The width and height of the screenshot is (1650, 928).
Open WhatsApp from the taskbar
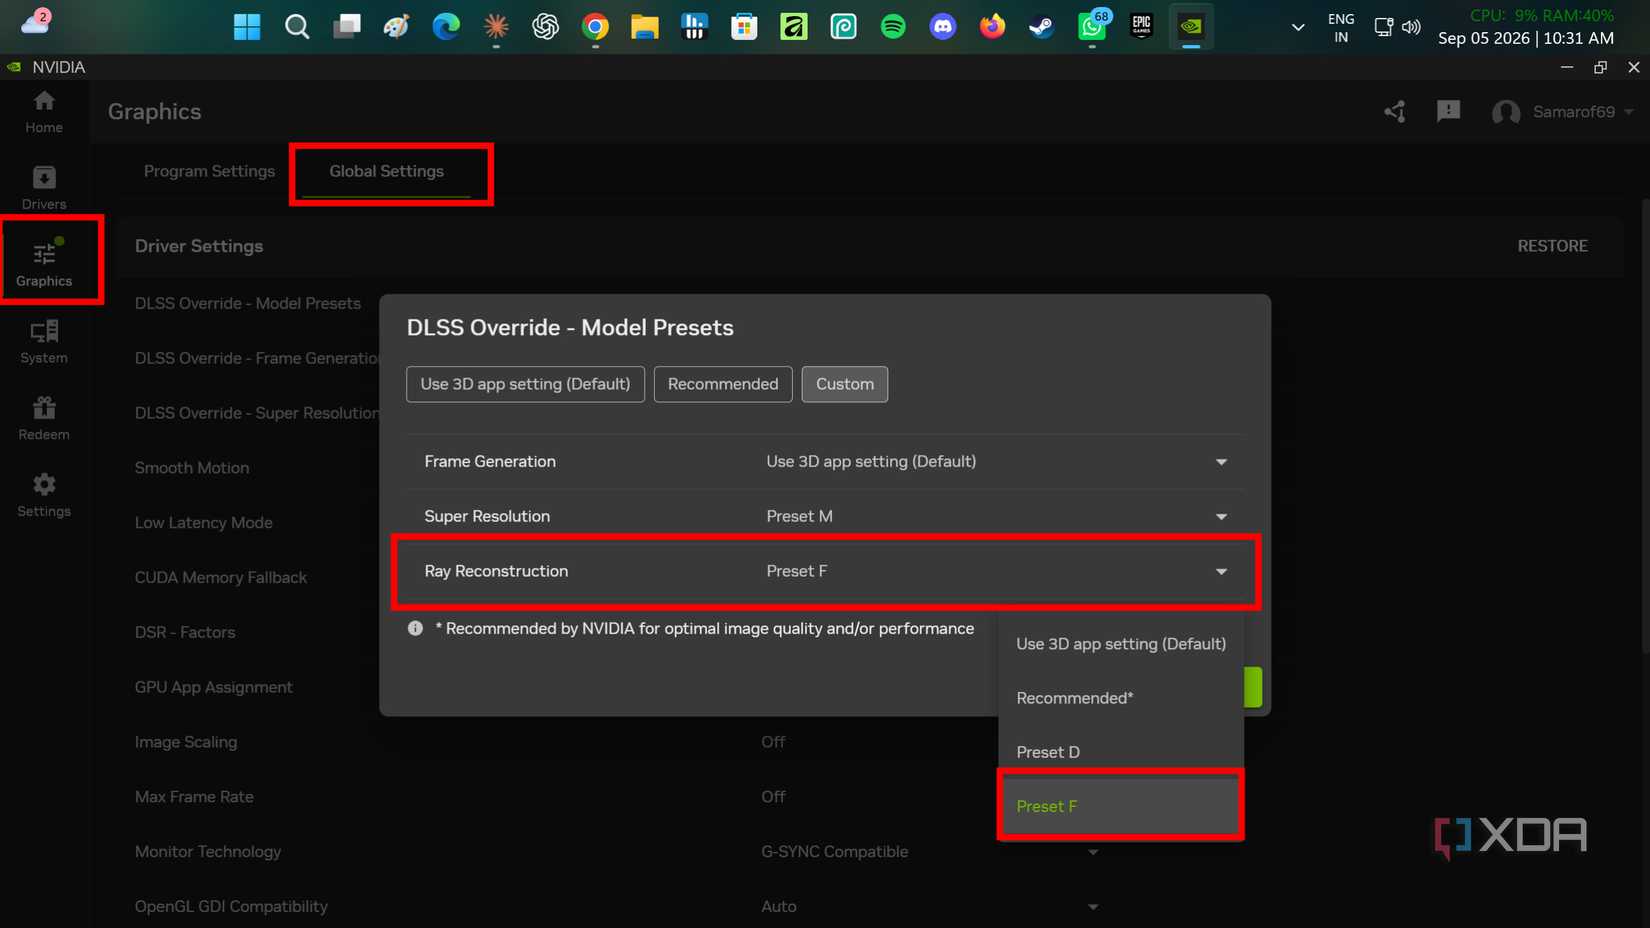pyautogui.click(x=1092, y=27)
